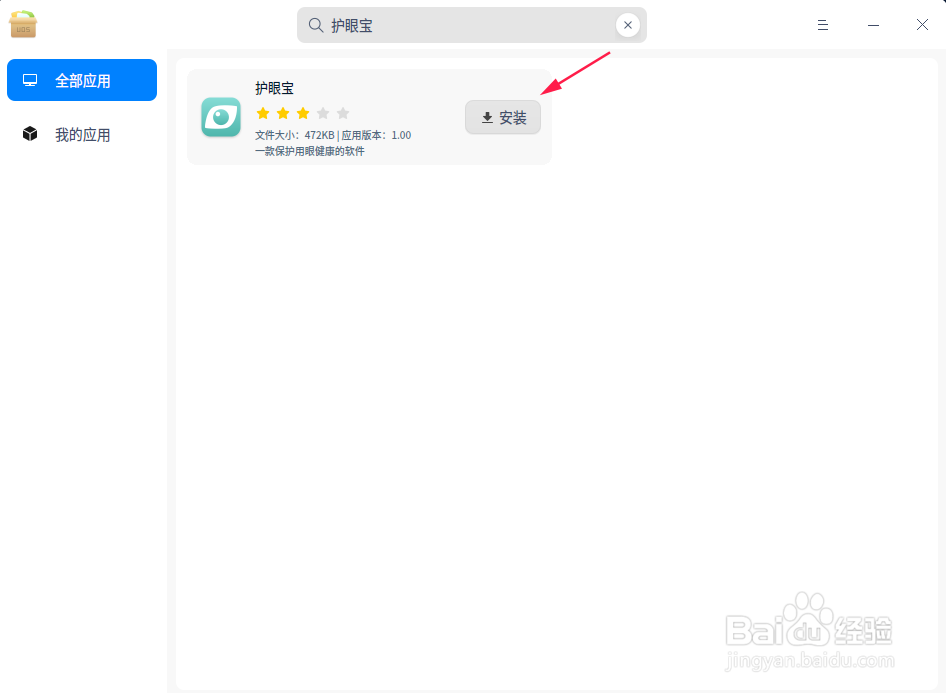
Task: Click the monitor icon beside 全部应用
Action: [x=30, y=80]
